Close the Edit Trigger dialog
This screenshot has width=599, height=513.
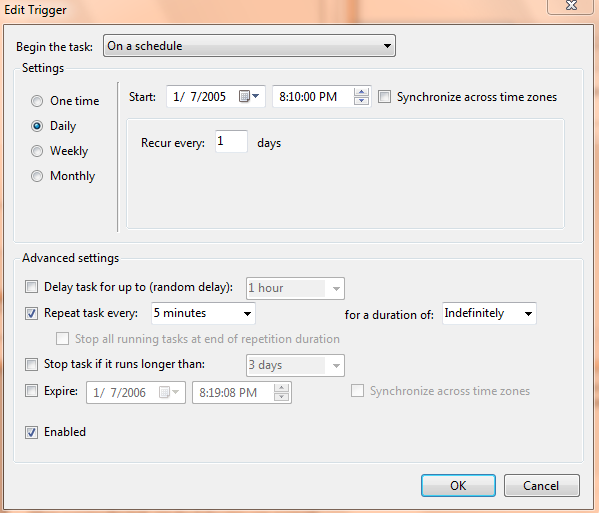(571, 6)
